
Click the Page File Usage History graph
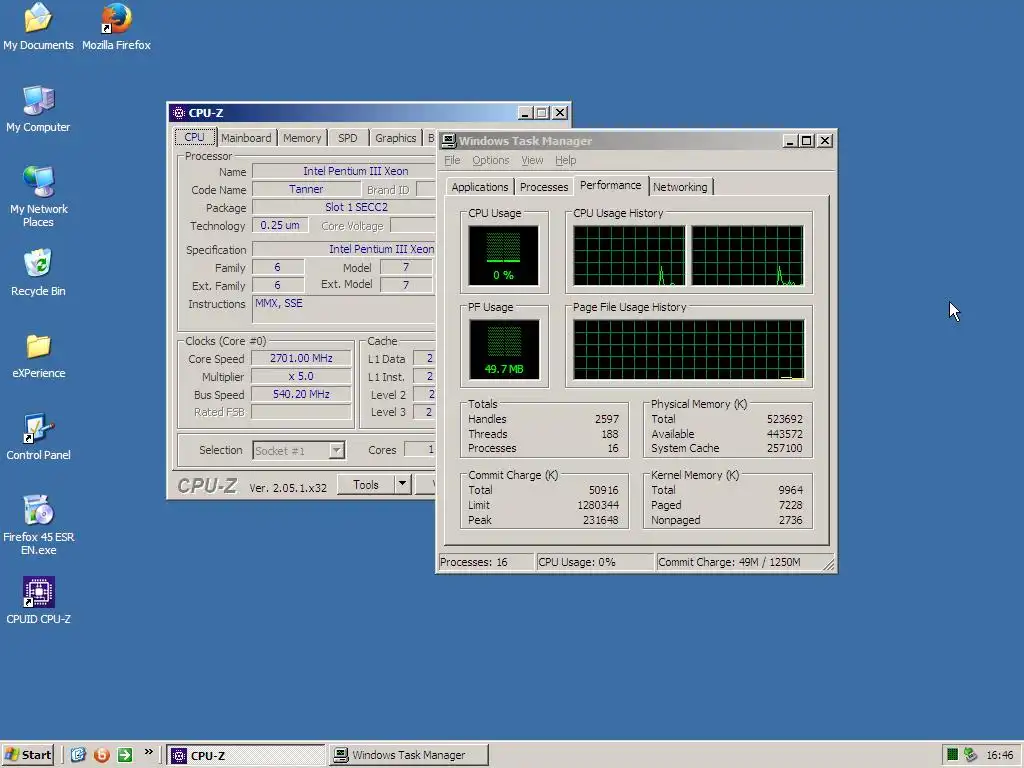(689, 349)
